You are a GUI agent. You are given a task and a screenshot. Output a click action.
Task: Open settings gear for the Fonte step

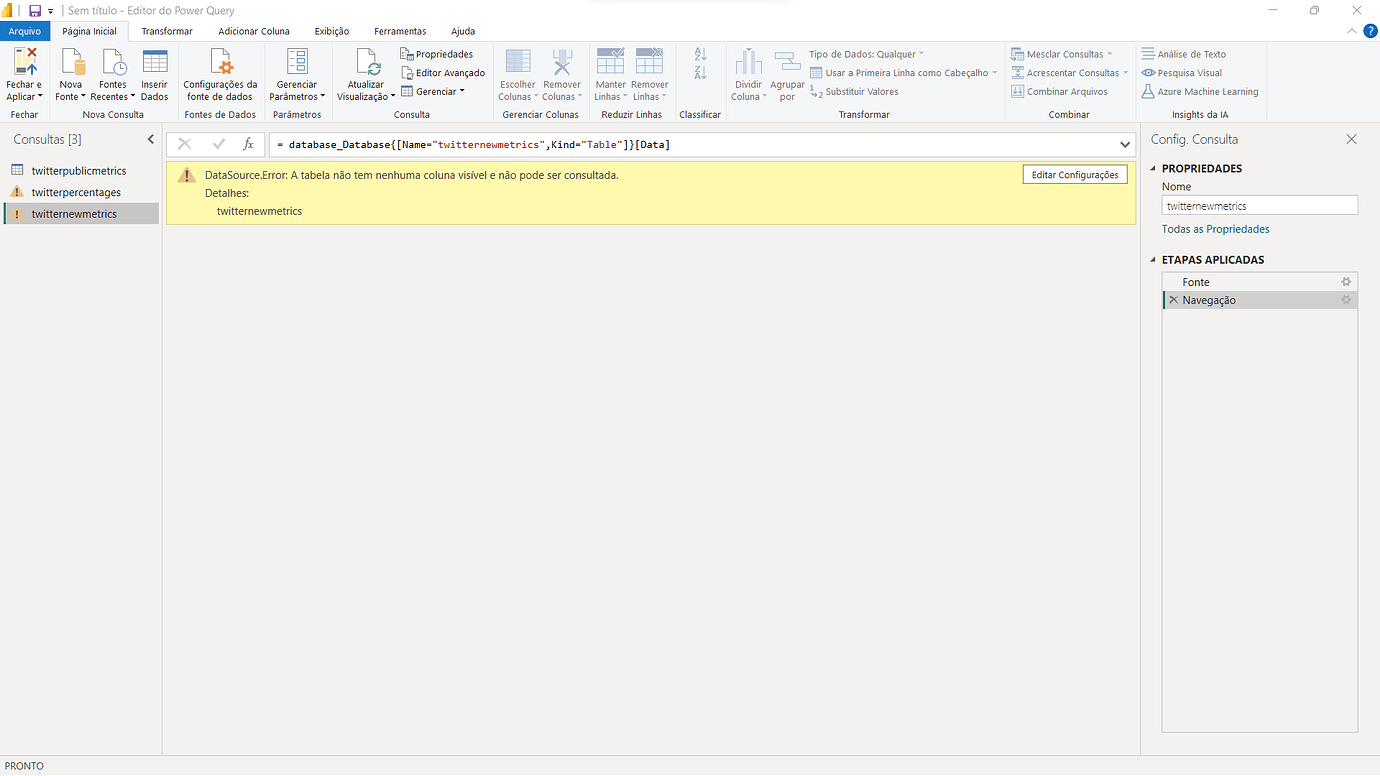click(1346, 281)
